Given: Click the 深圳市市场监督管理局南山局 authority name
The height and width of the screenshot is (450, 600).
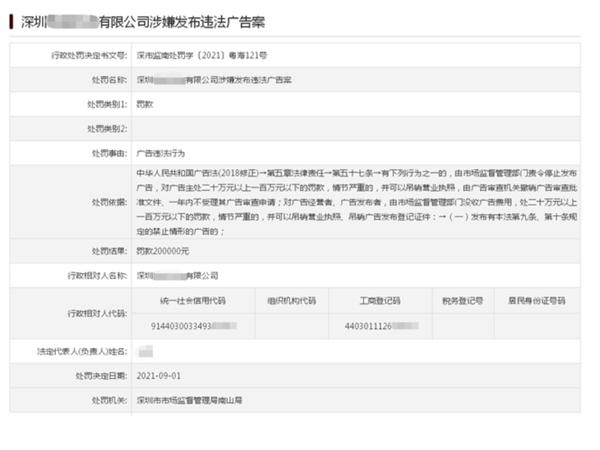Looking at the screenshot, I should [x=189, y=401].
